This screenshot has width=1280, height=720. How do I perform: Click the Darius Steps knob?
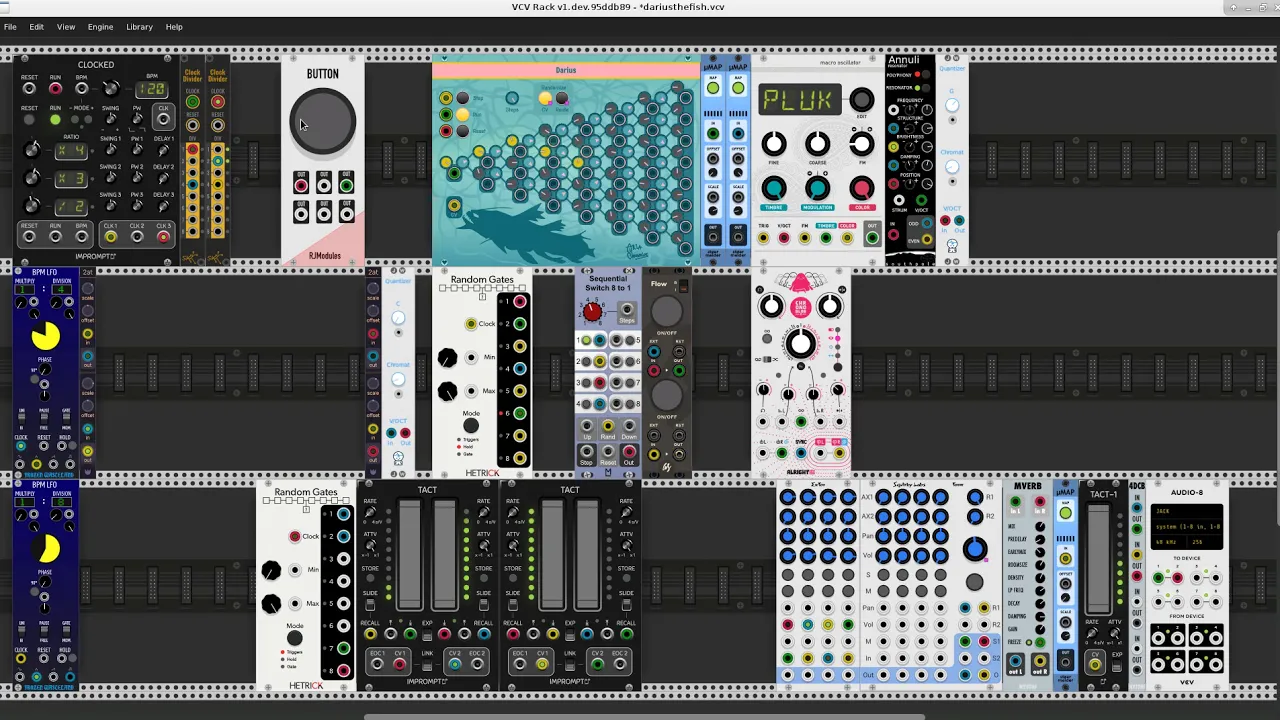click(512, 99)
